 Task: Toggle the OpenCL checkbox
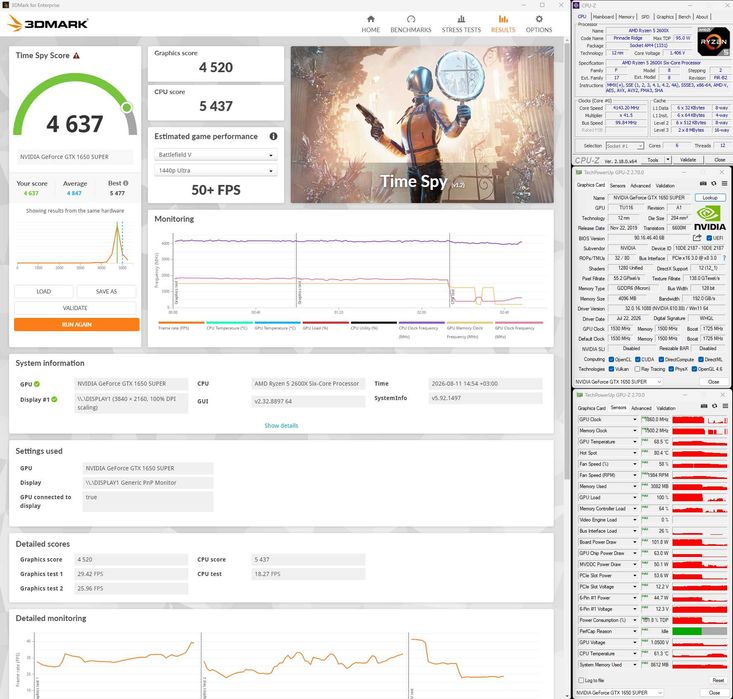pos(611,359)
